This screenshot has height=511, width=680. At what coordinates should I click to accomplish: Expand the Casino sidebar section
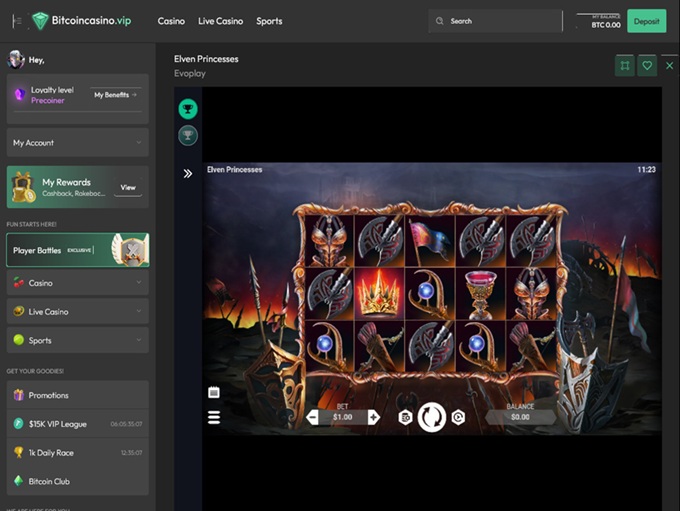tap(77, 283)
